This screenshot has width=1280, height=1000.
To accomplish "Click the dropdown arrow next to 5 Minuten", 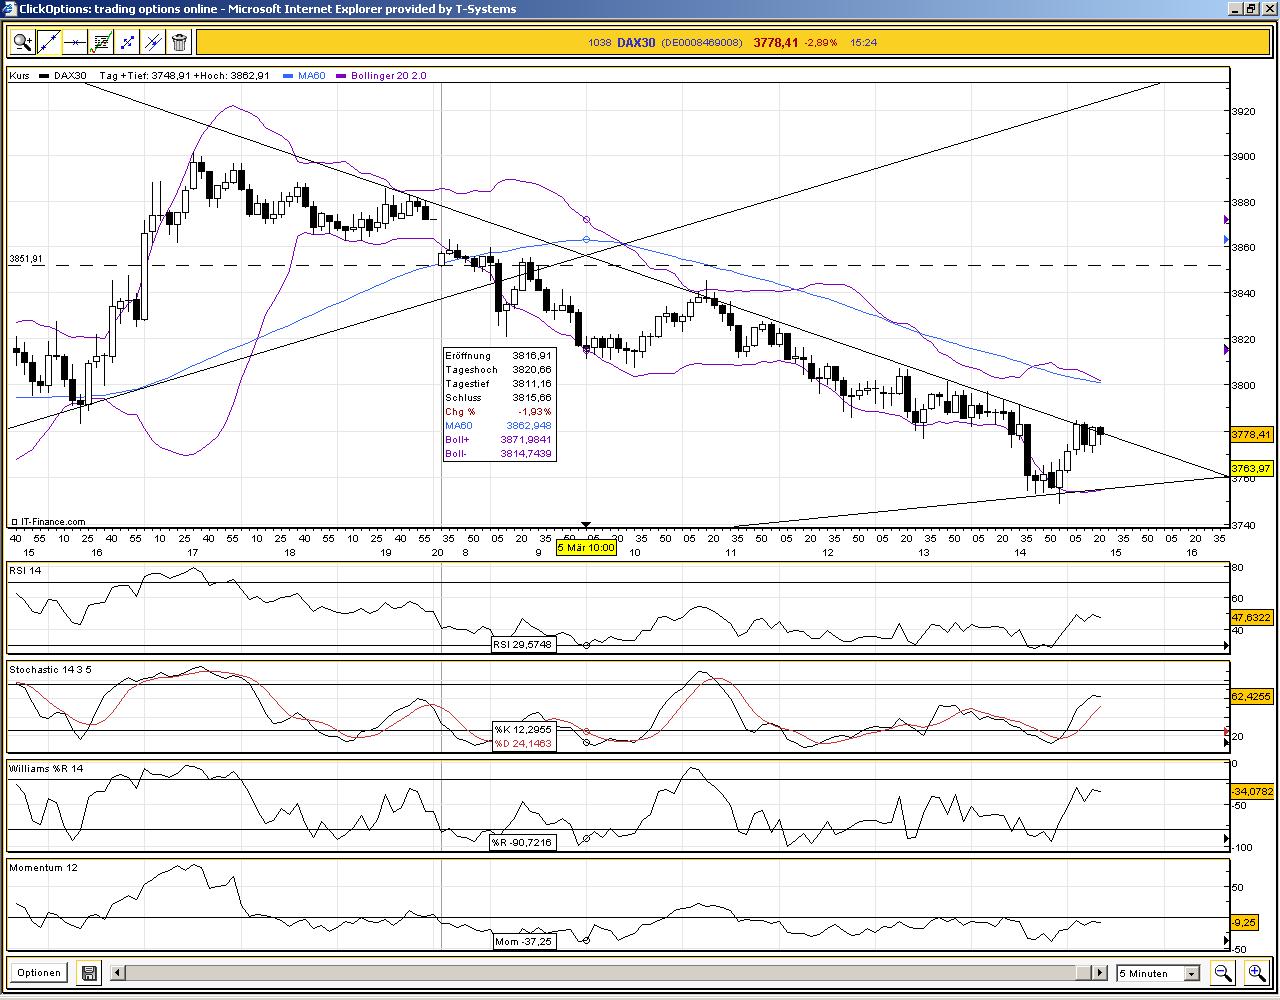I will click(x=1190, y=973).
